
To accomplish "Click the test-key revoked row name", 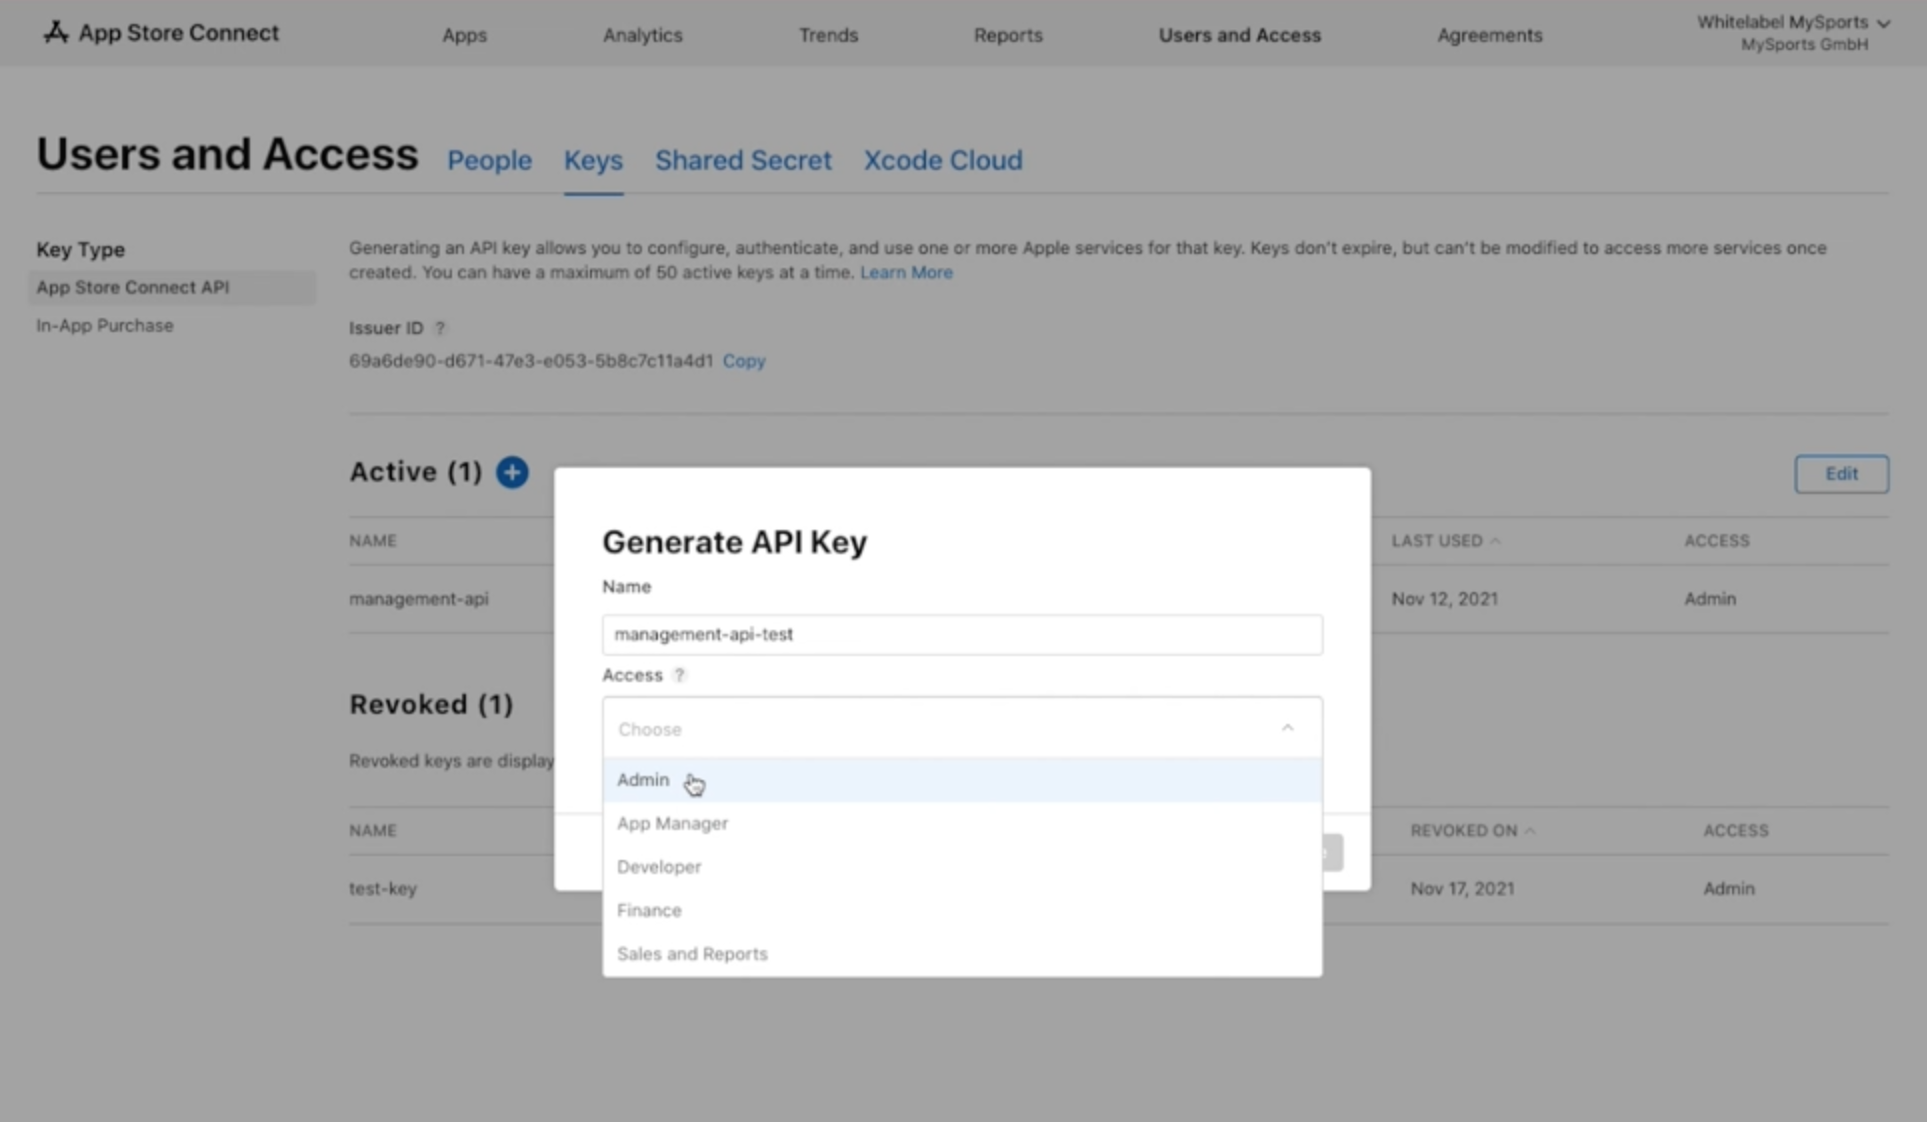I will tap(383, 889).
